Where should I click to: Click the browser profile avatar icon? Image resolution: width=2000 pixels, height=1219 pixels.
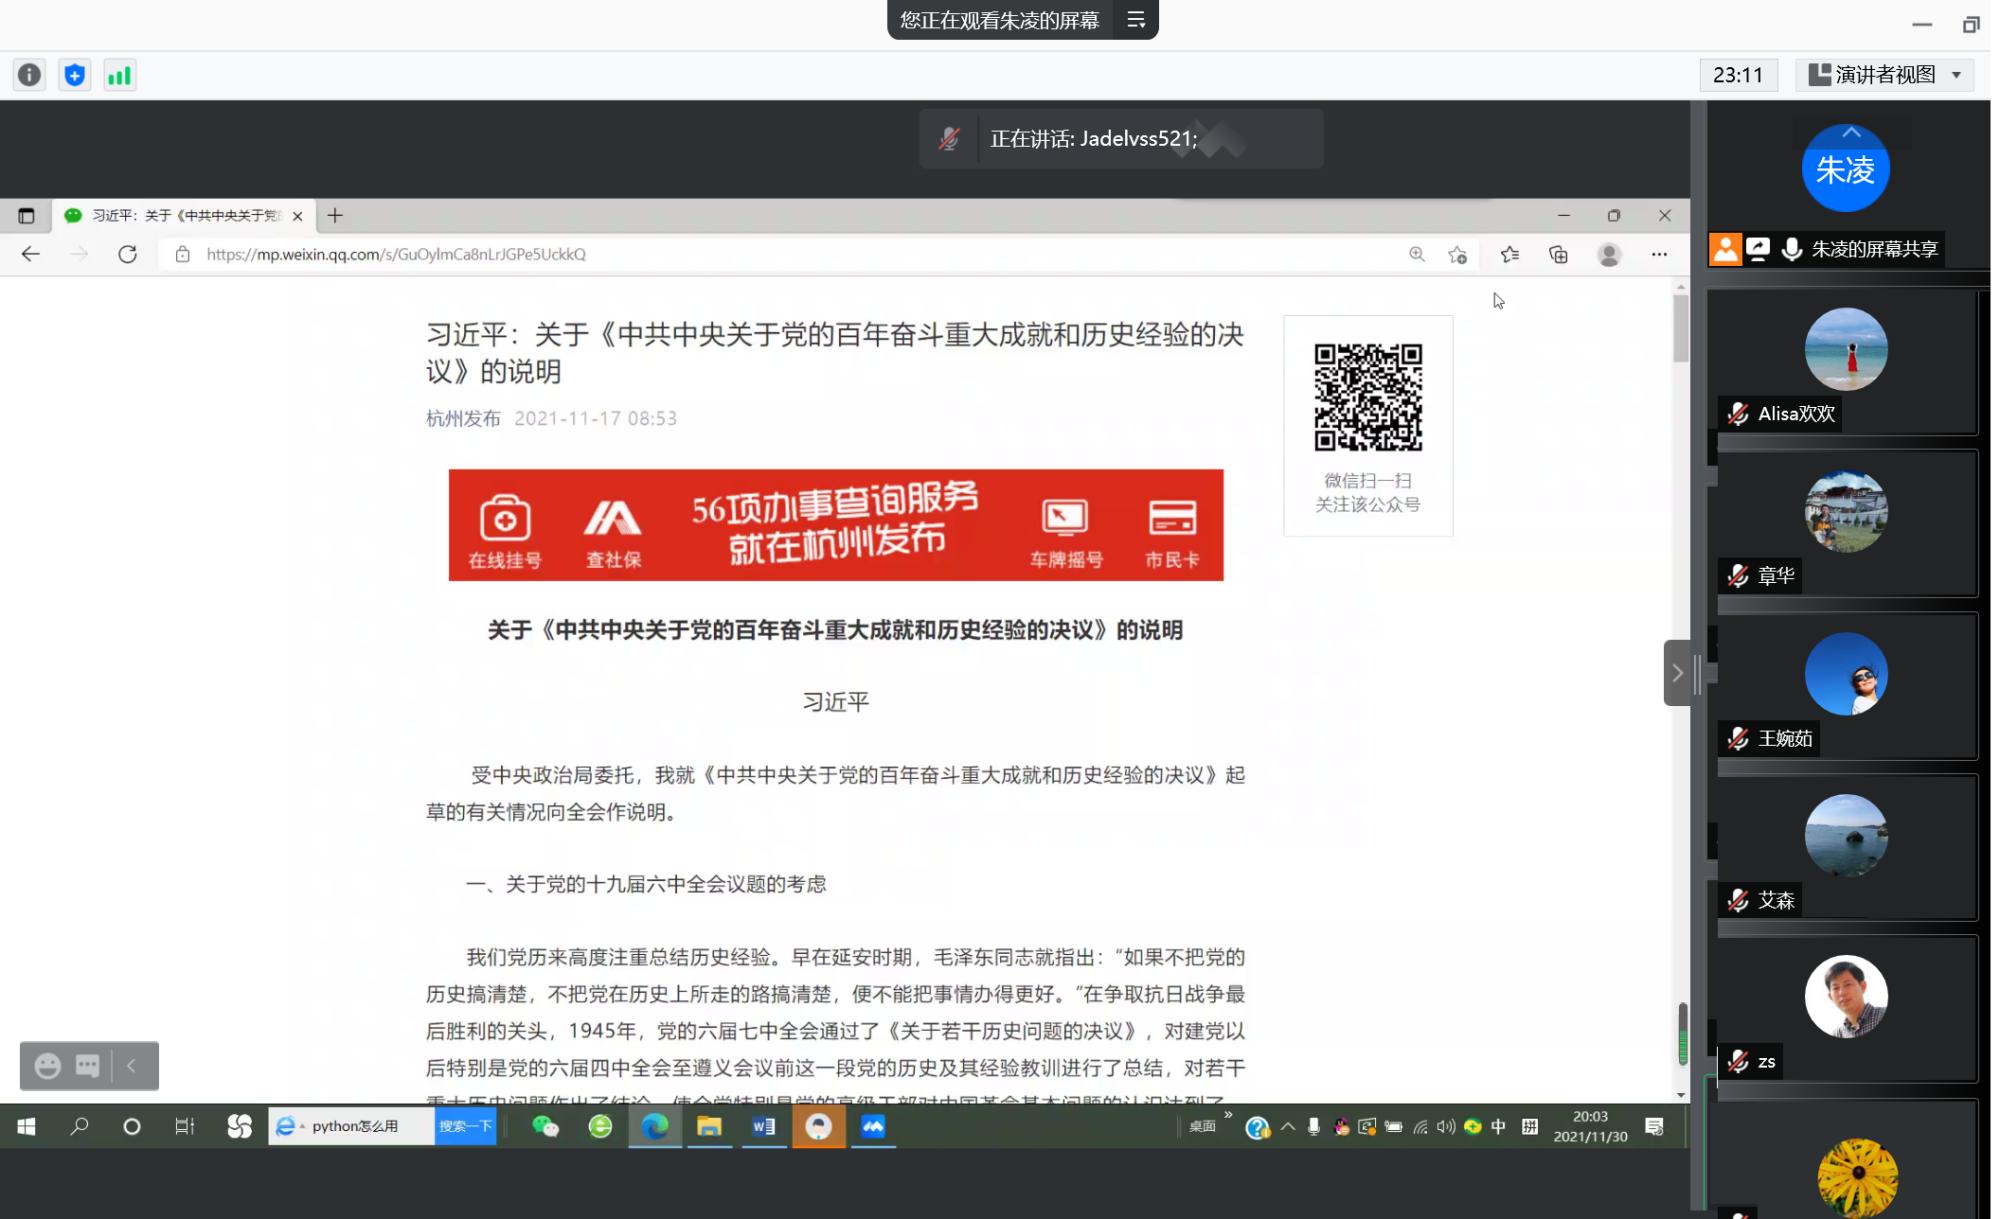click(x=1609, y=254)
